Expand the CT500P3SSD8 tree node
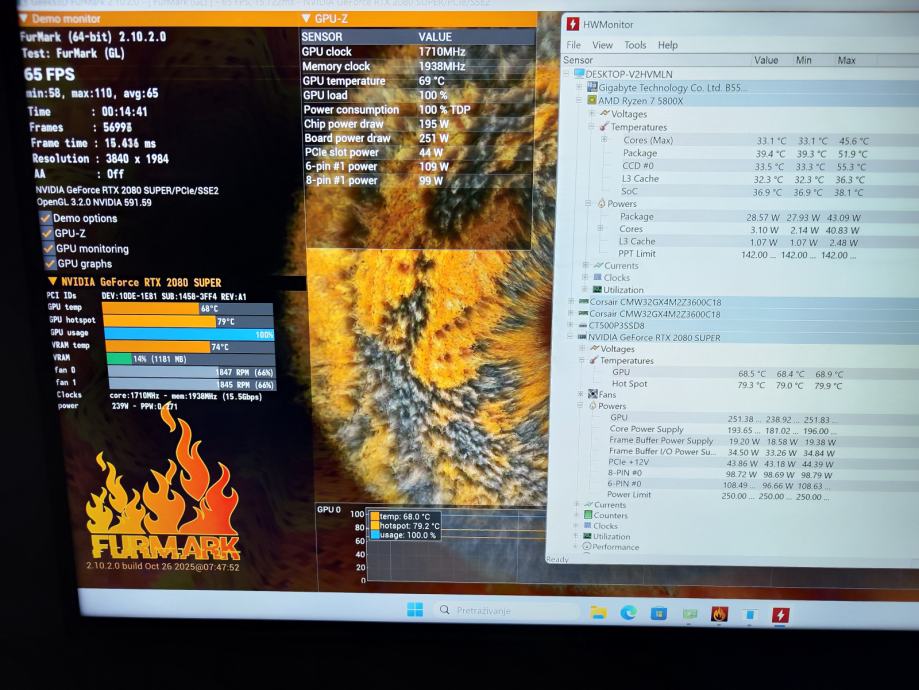 571,325
